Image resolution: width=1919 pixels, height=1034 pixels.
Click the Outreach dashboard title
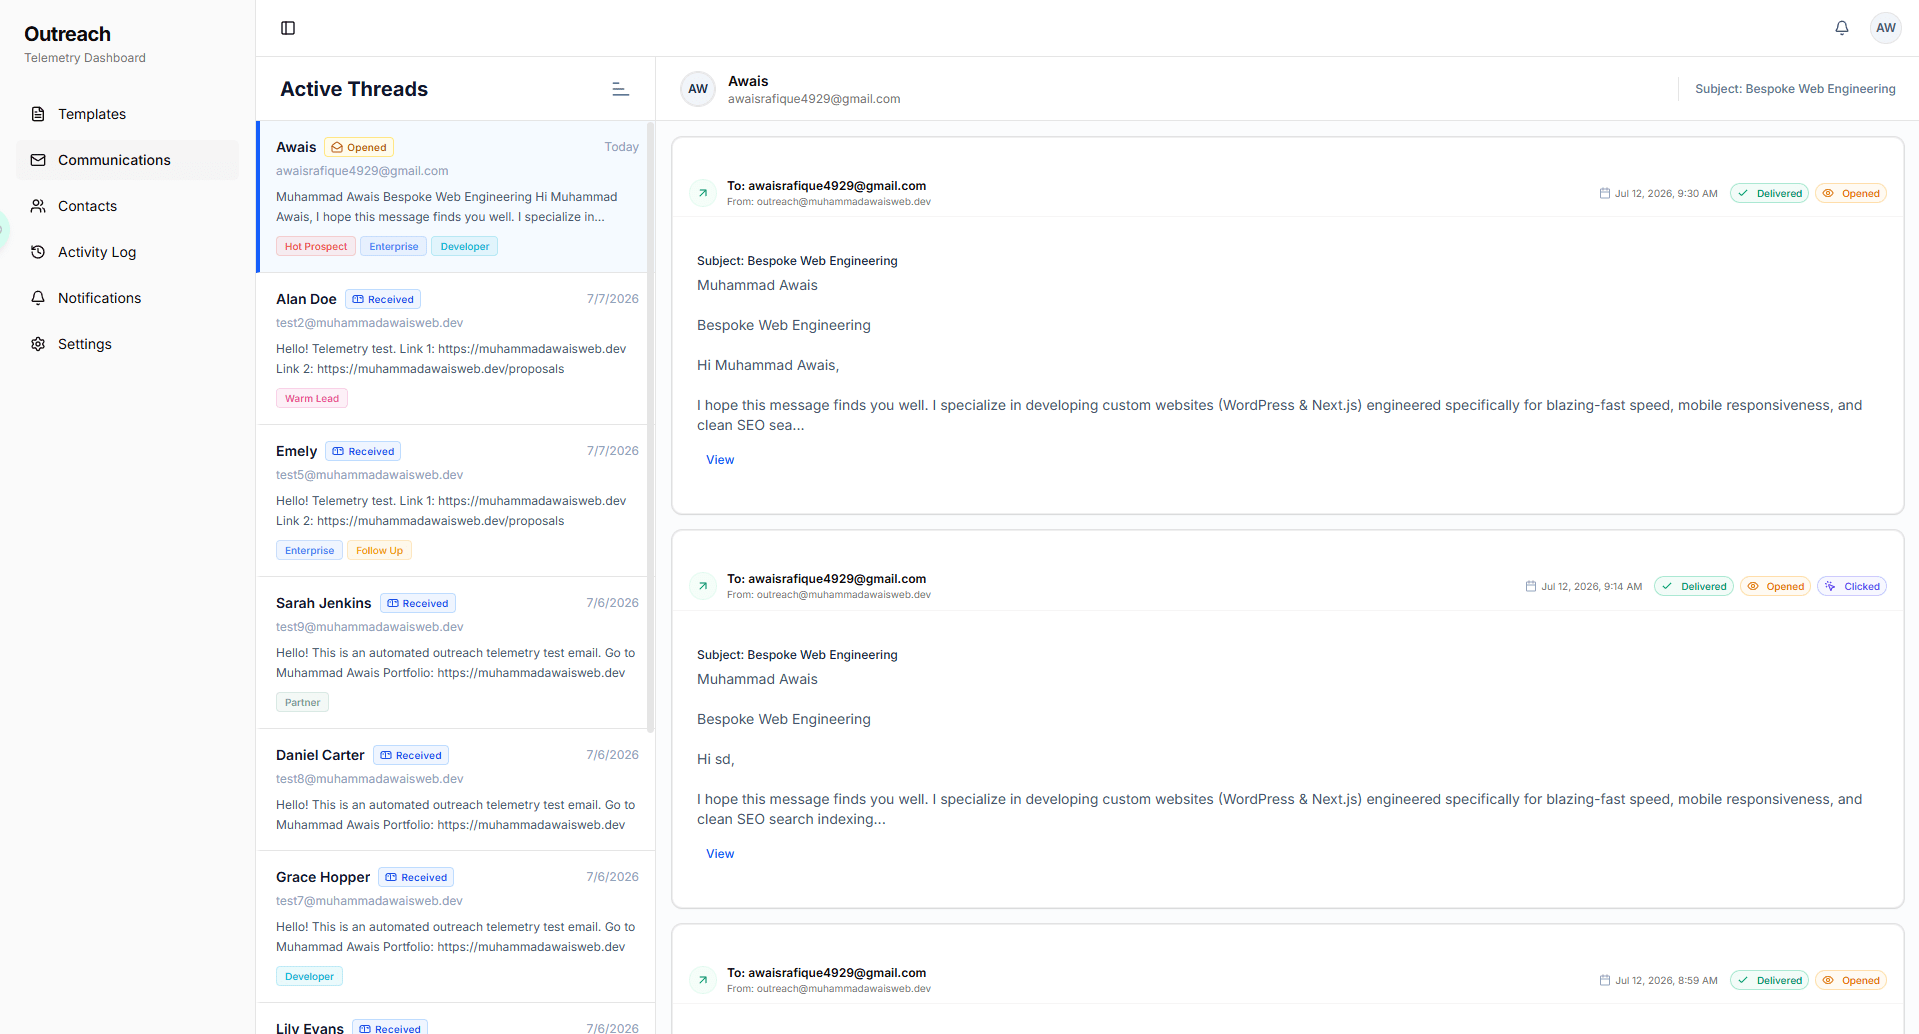tap(67, 34)
